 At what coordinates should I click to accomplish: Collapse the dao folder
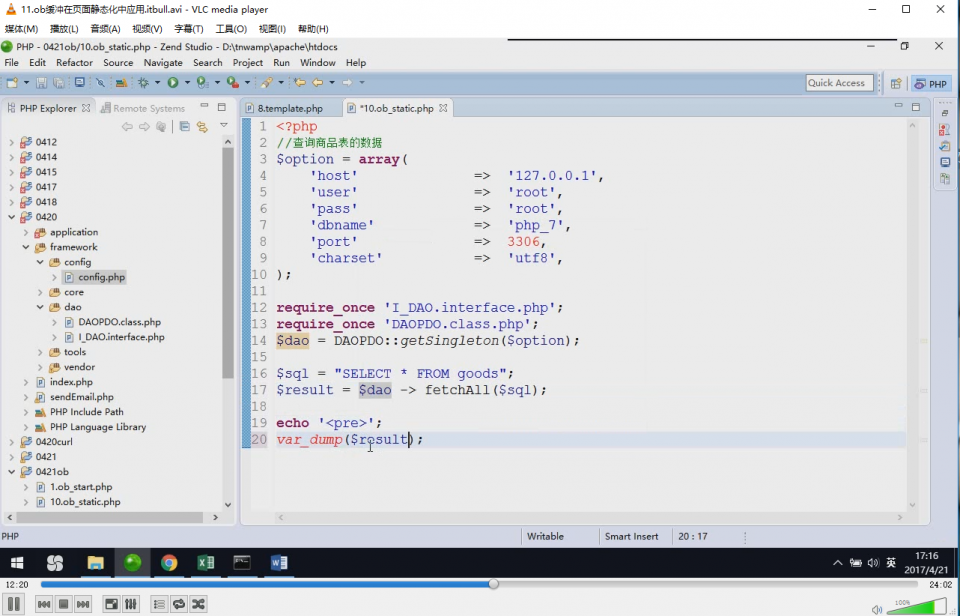[x=40, y=307]
